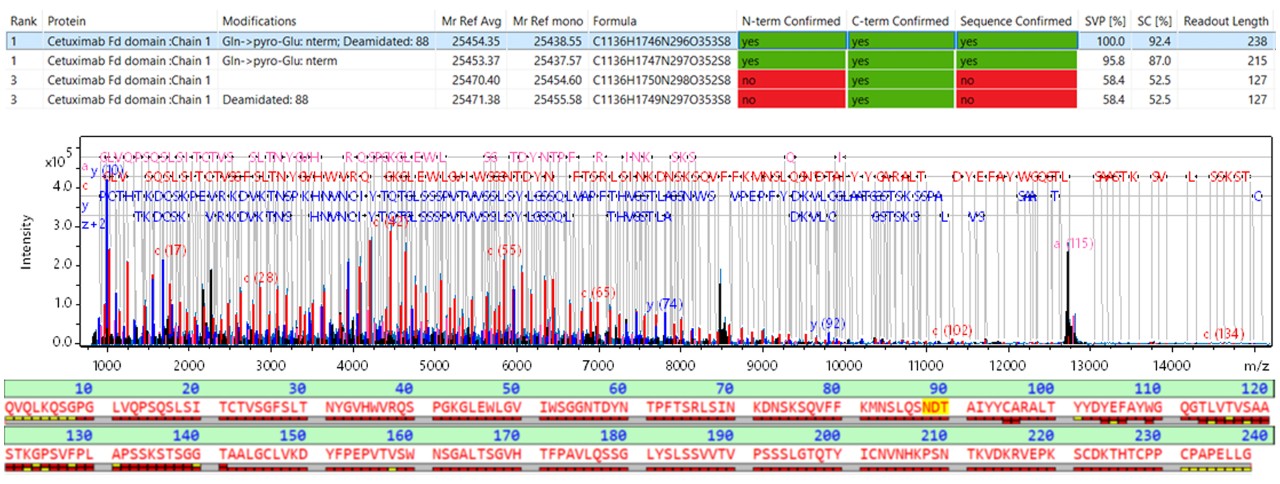Viewport: 1280px width, 484px height.
Task: Click the y (74) peak label
Action: click(664, 304)
